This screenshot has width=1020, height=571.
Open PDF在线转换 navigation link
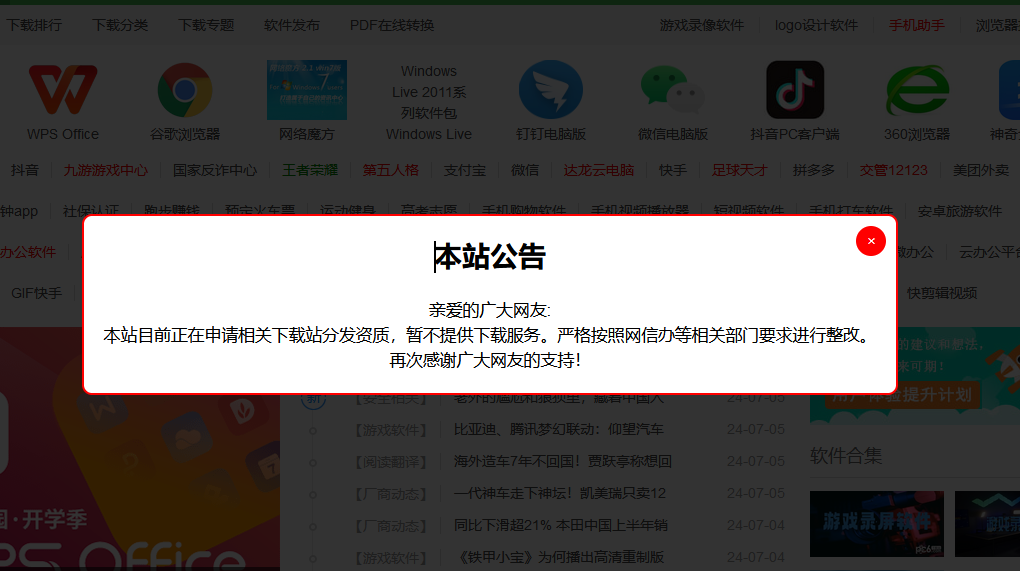392,25
